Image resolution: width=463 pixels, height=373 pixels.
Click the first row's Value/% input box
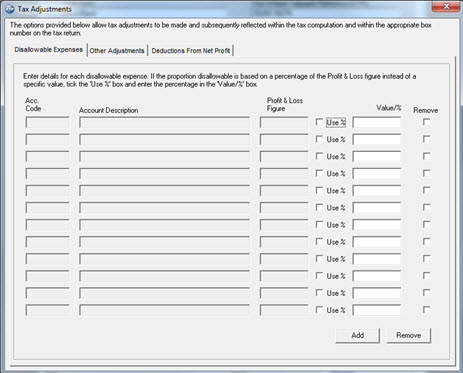click(377, 122)
